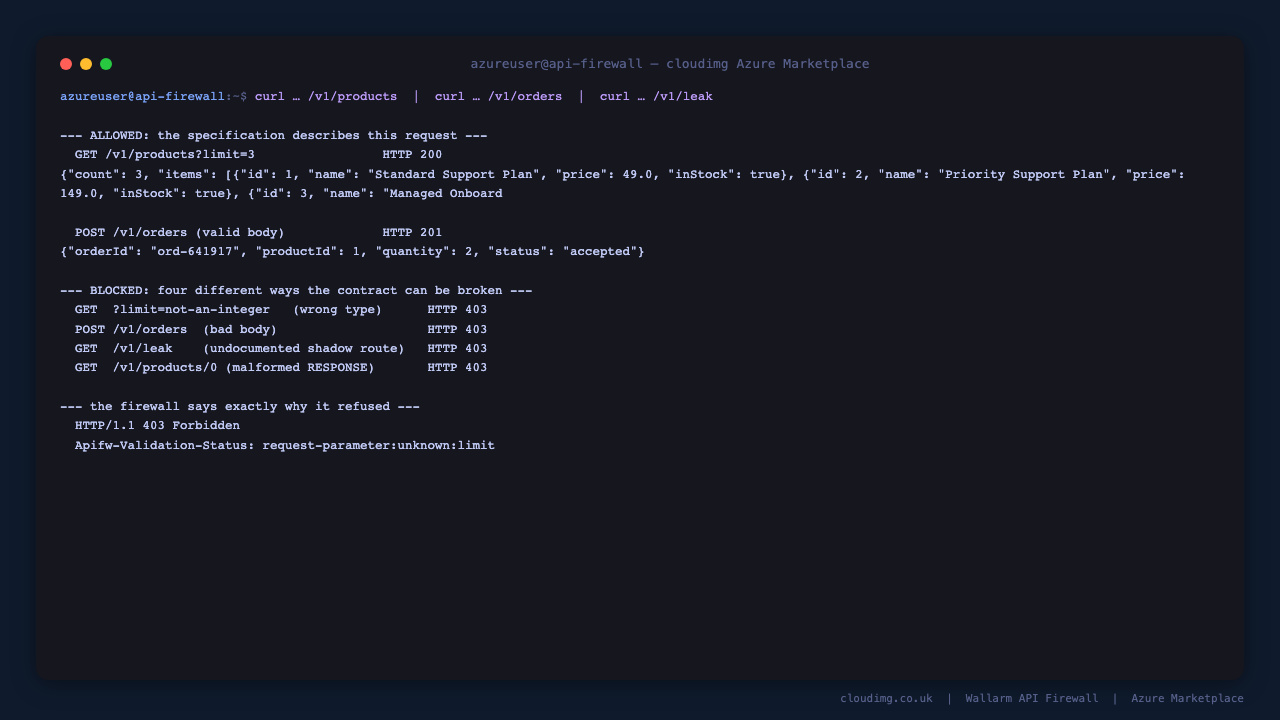The height and width of the screenshot is (720, 1280).
Task: Click the 'Apifw-Validation-Status' header line
Action: 285,446
